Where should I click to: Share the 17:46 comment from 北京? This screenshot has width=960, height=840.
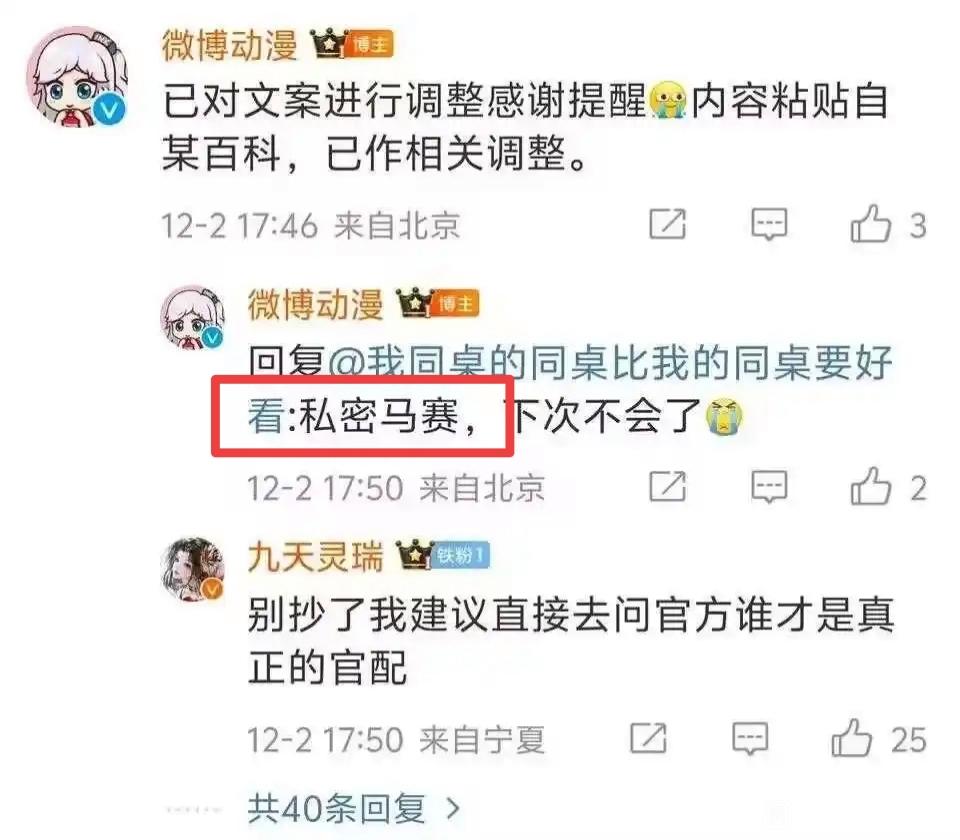[667, 224]
